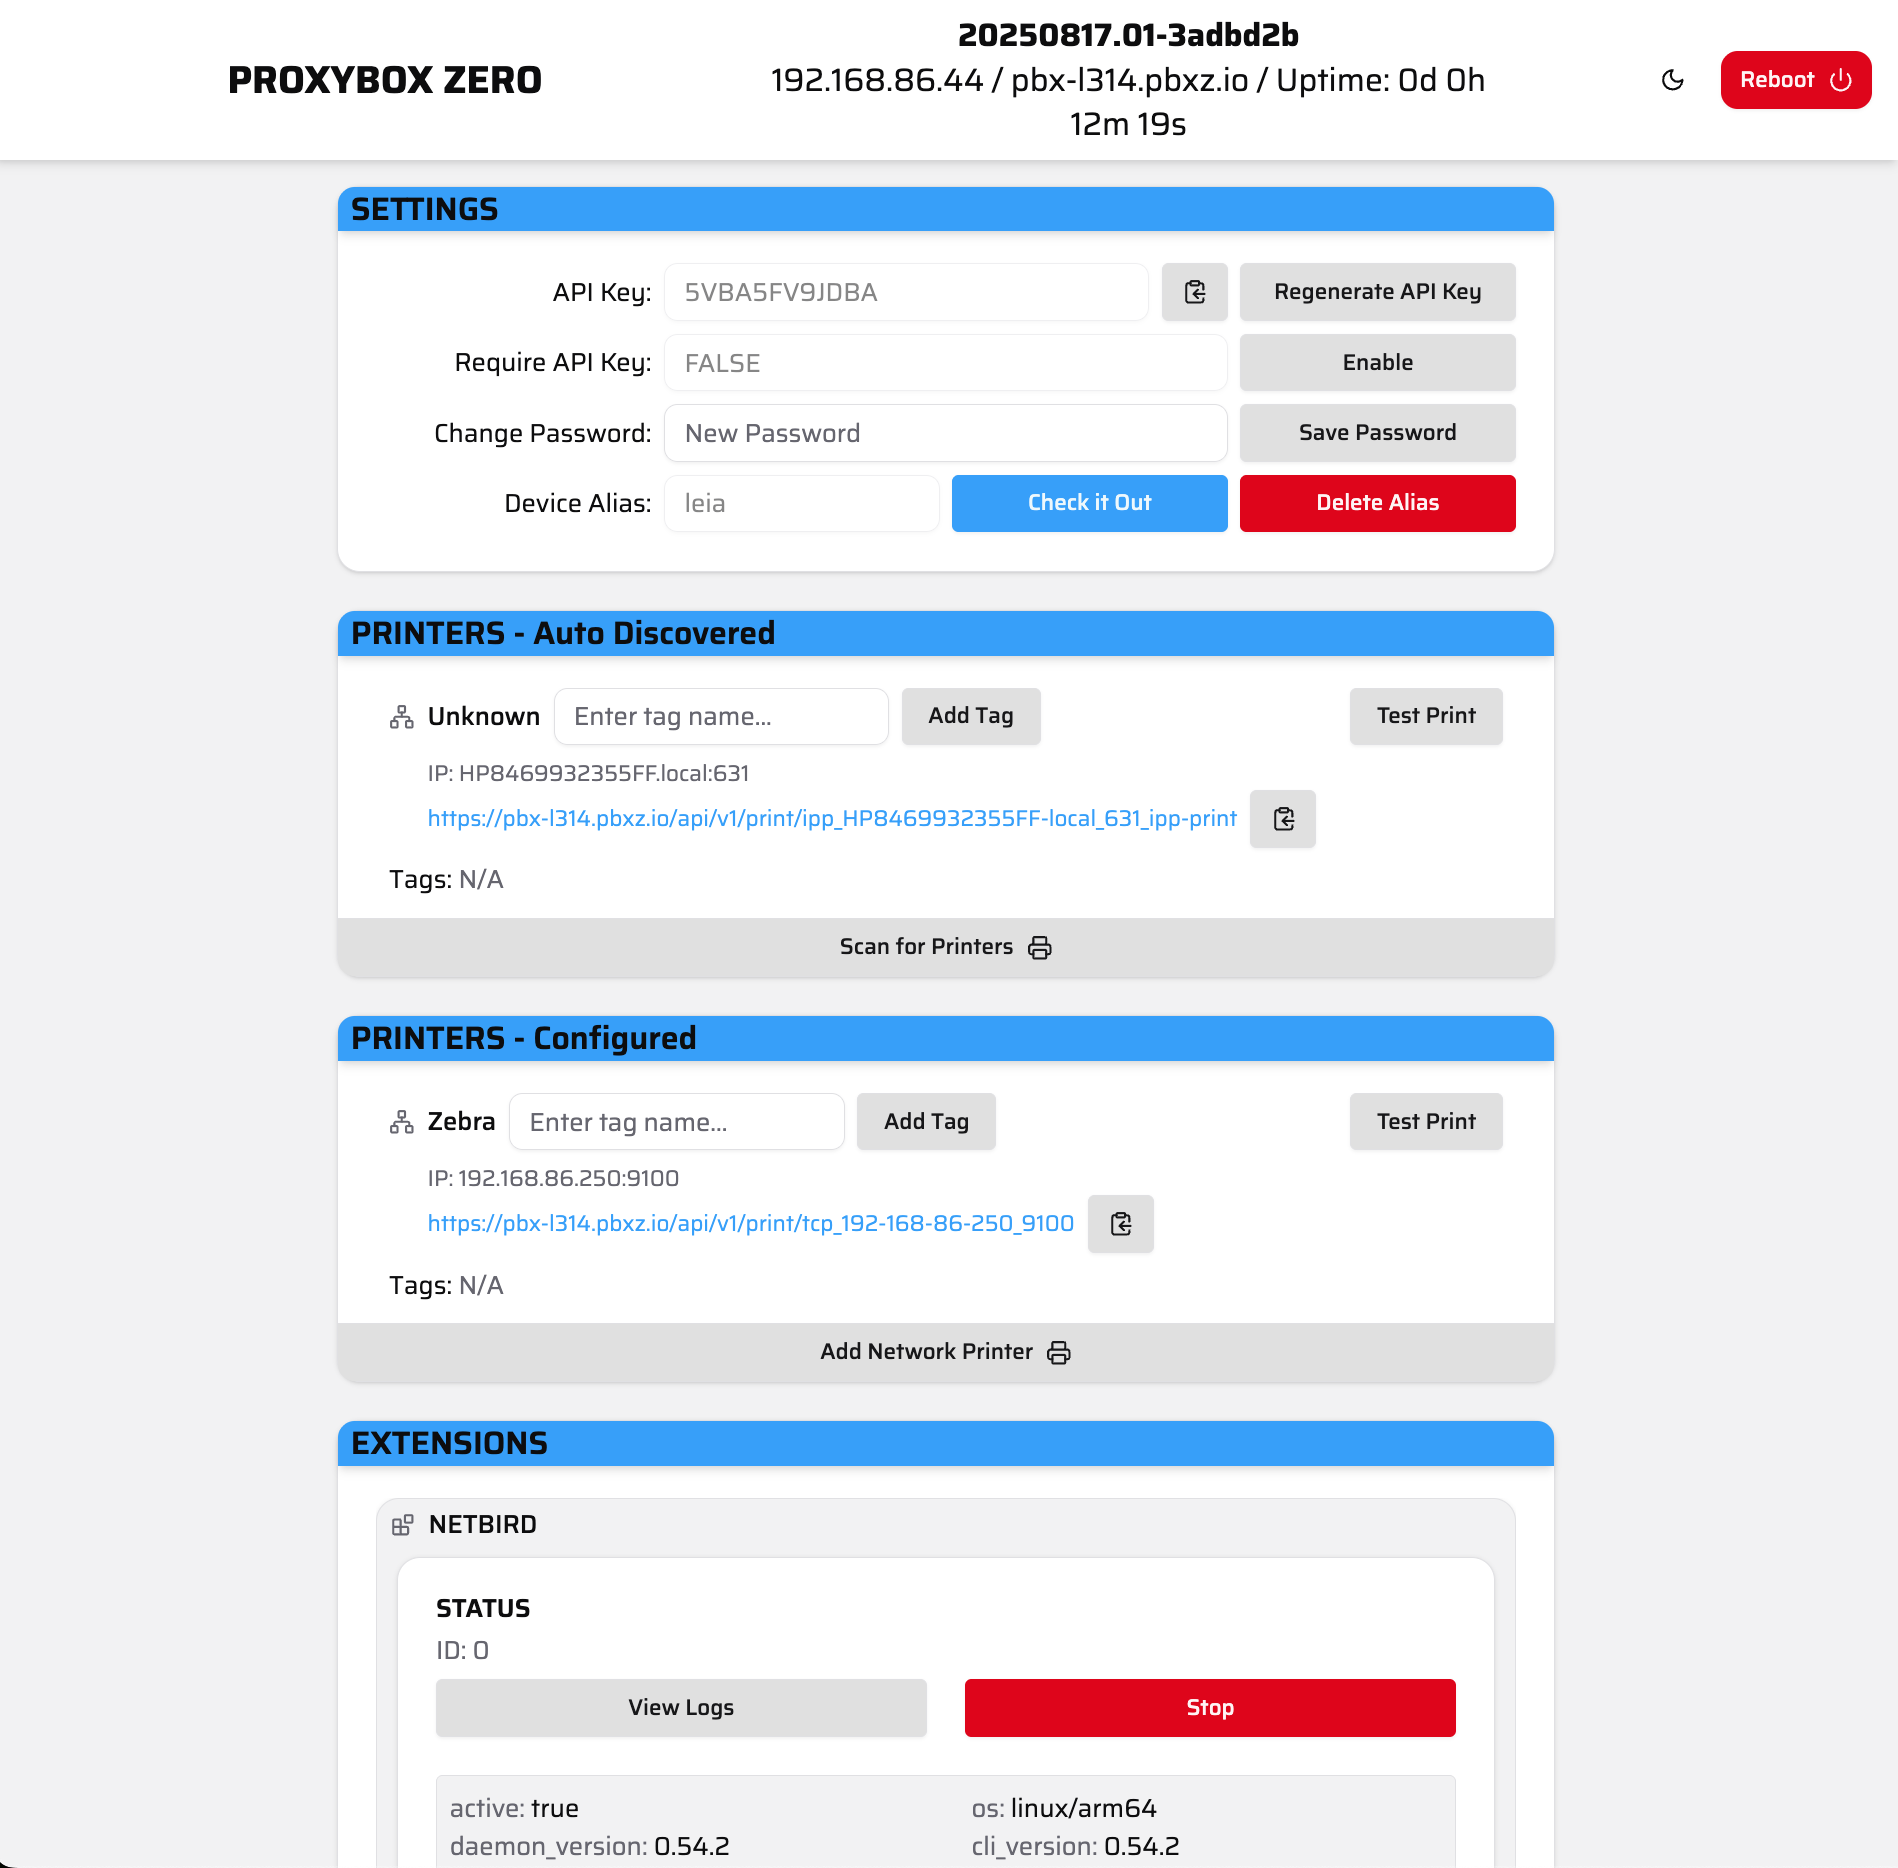Open the Zebra tcp print API link

pos(750,1223)
